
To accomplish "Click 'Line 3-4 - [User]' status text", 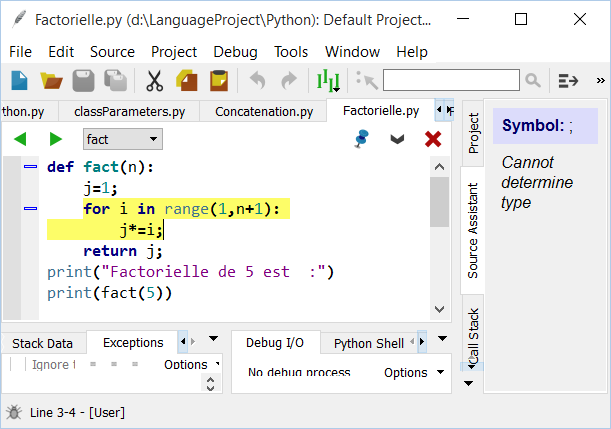I will tap(77, 412).
